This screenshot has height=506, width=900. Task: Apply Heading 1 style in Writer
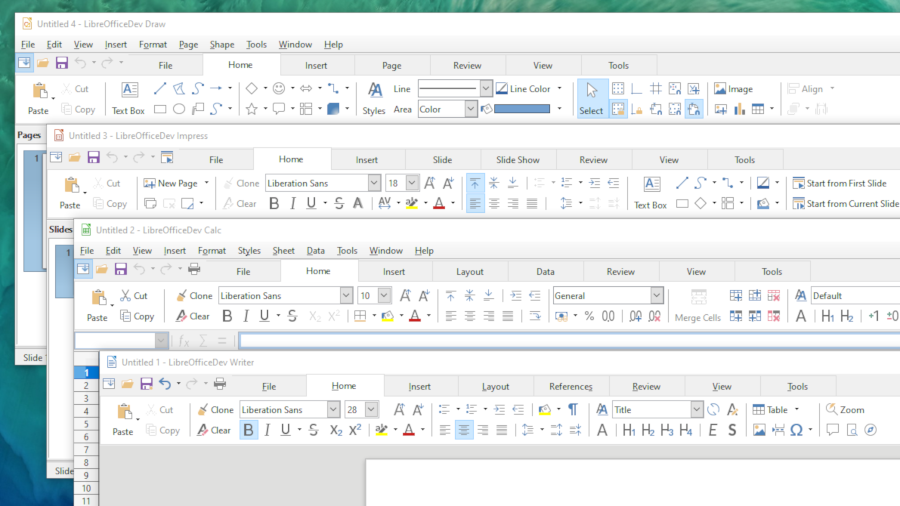point(629,430)
